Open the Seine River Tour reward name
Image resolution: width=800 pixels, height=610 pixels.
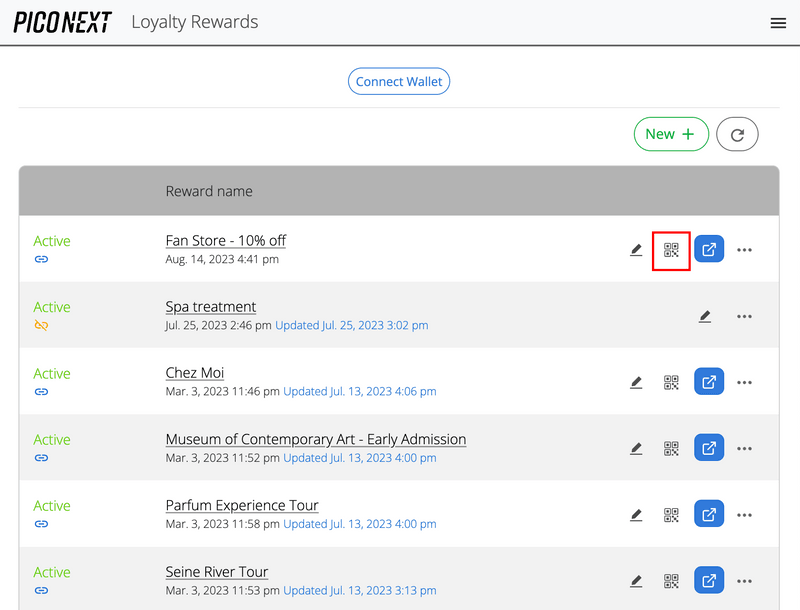pos(216,572)
